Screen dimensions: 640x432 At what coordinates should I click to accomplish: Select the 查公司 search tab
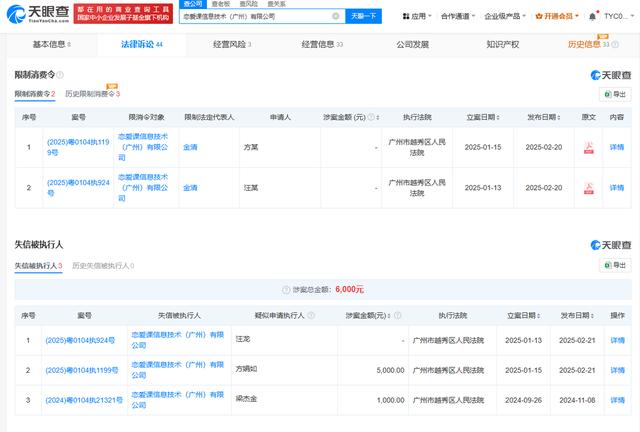click(193, 4)
